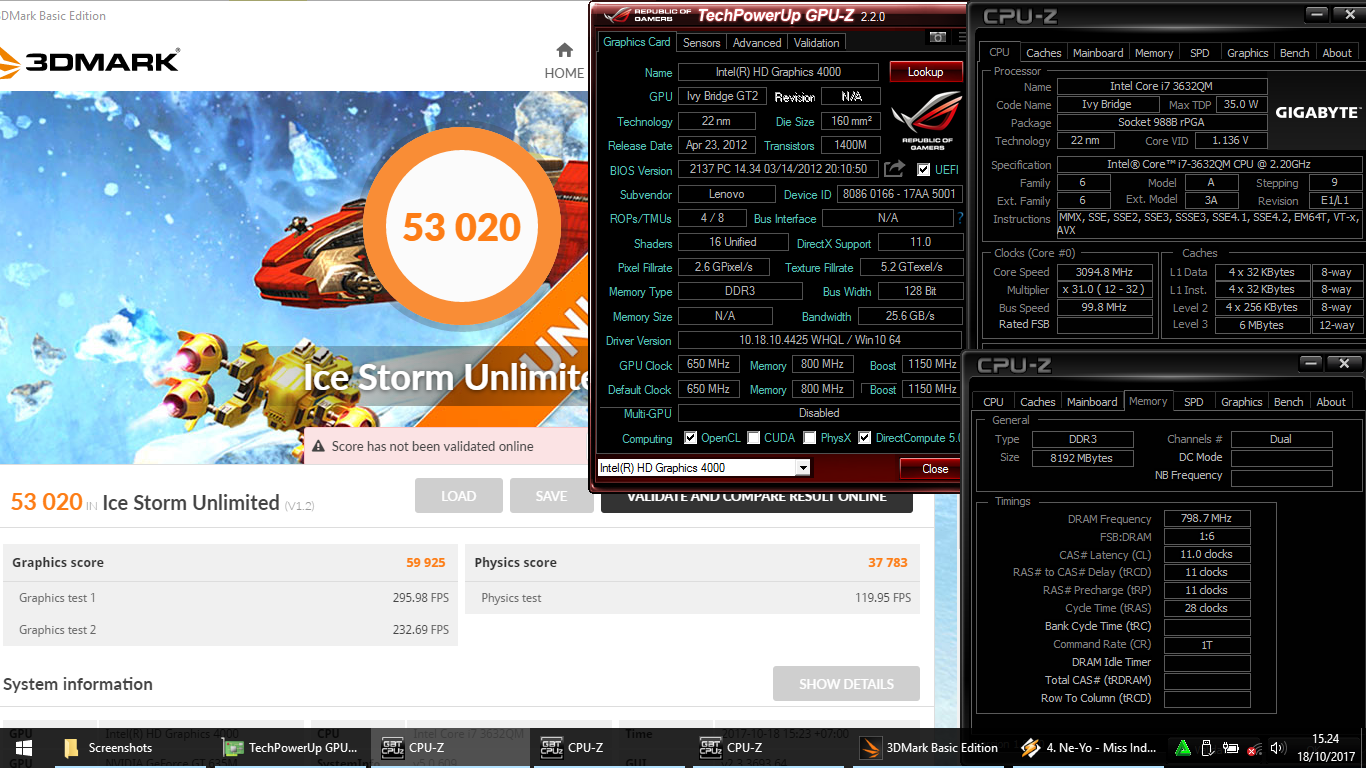
Task: Open the taskbar clock showing 15.24
Action: [1325, 747]
